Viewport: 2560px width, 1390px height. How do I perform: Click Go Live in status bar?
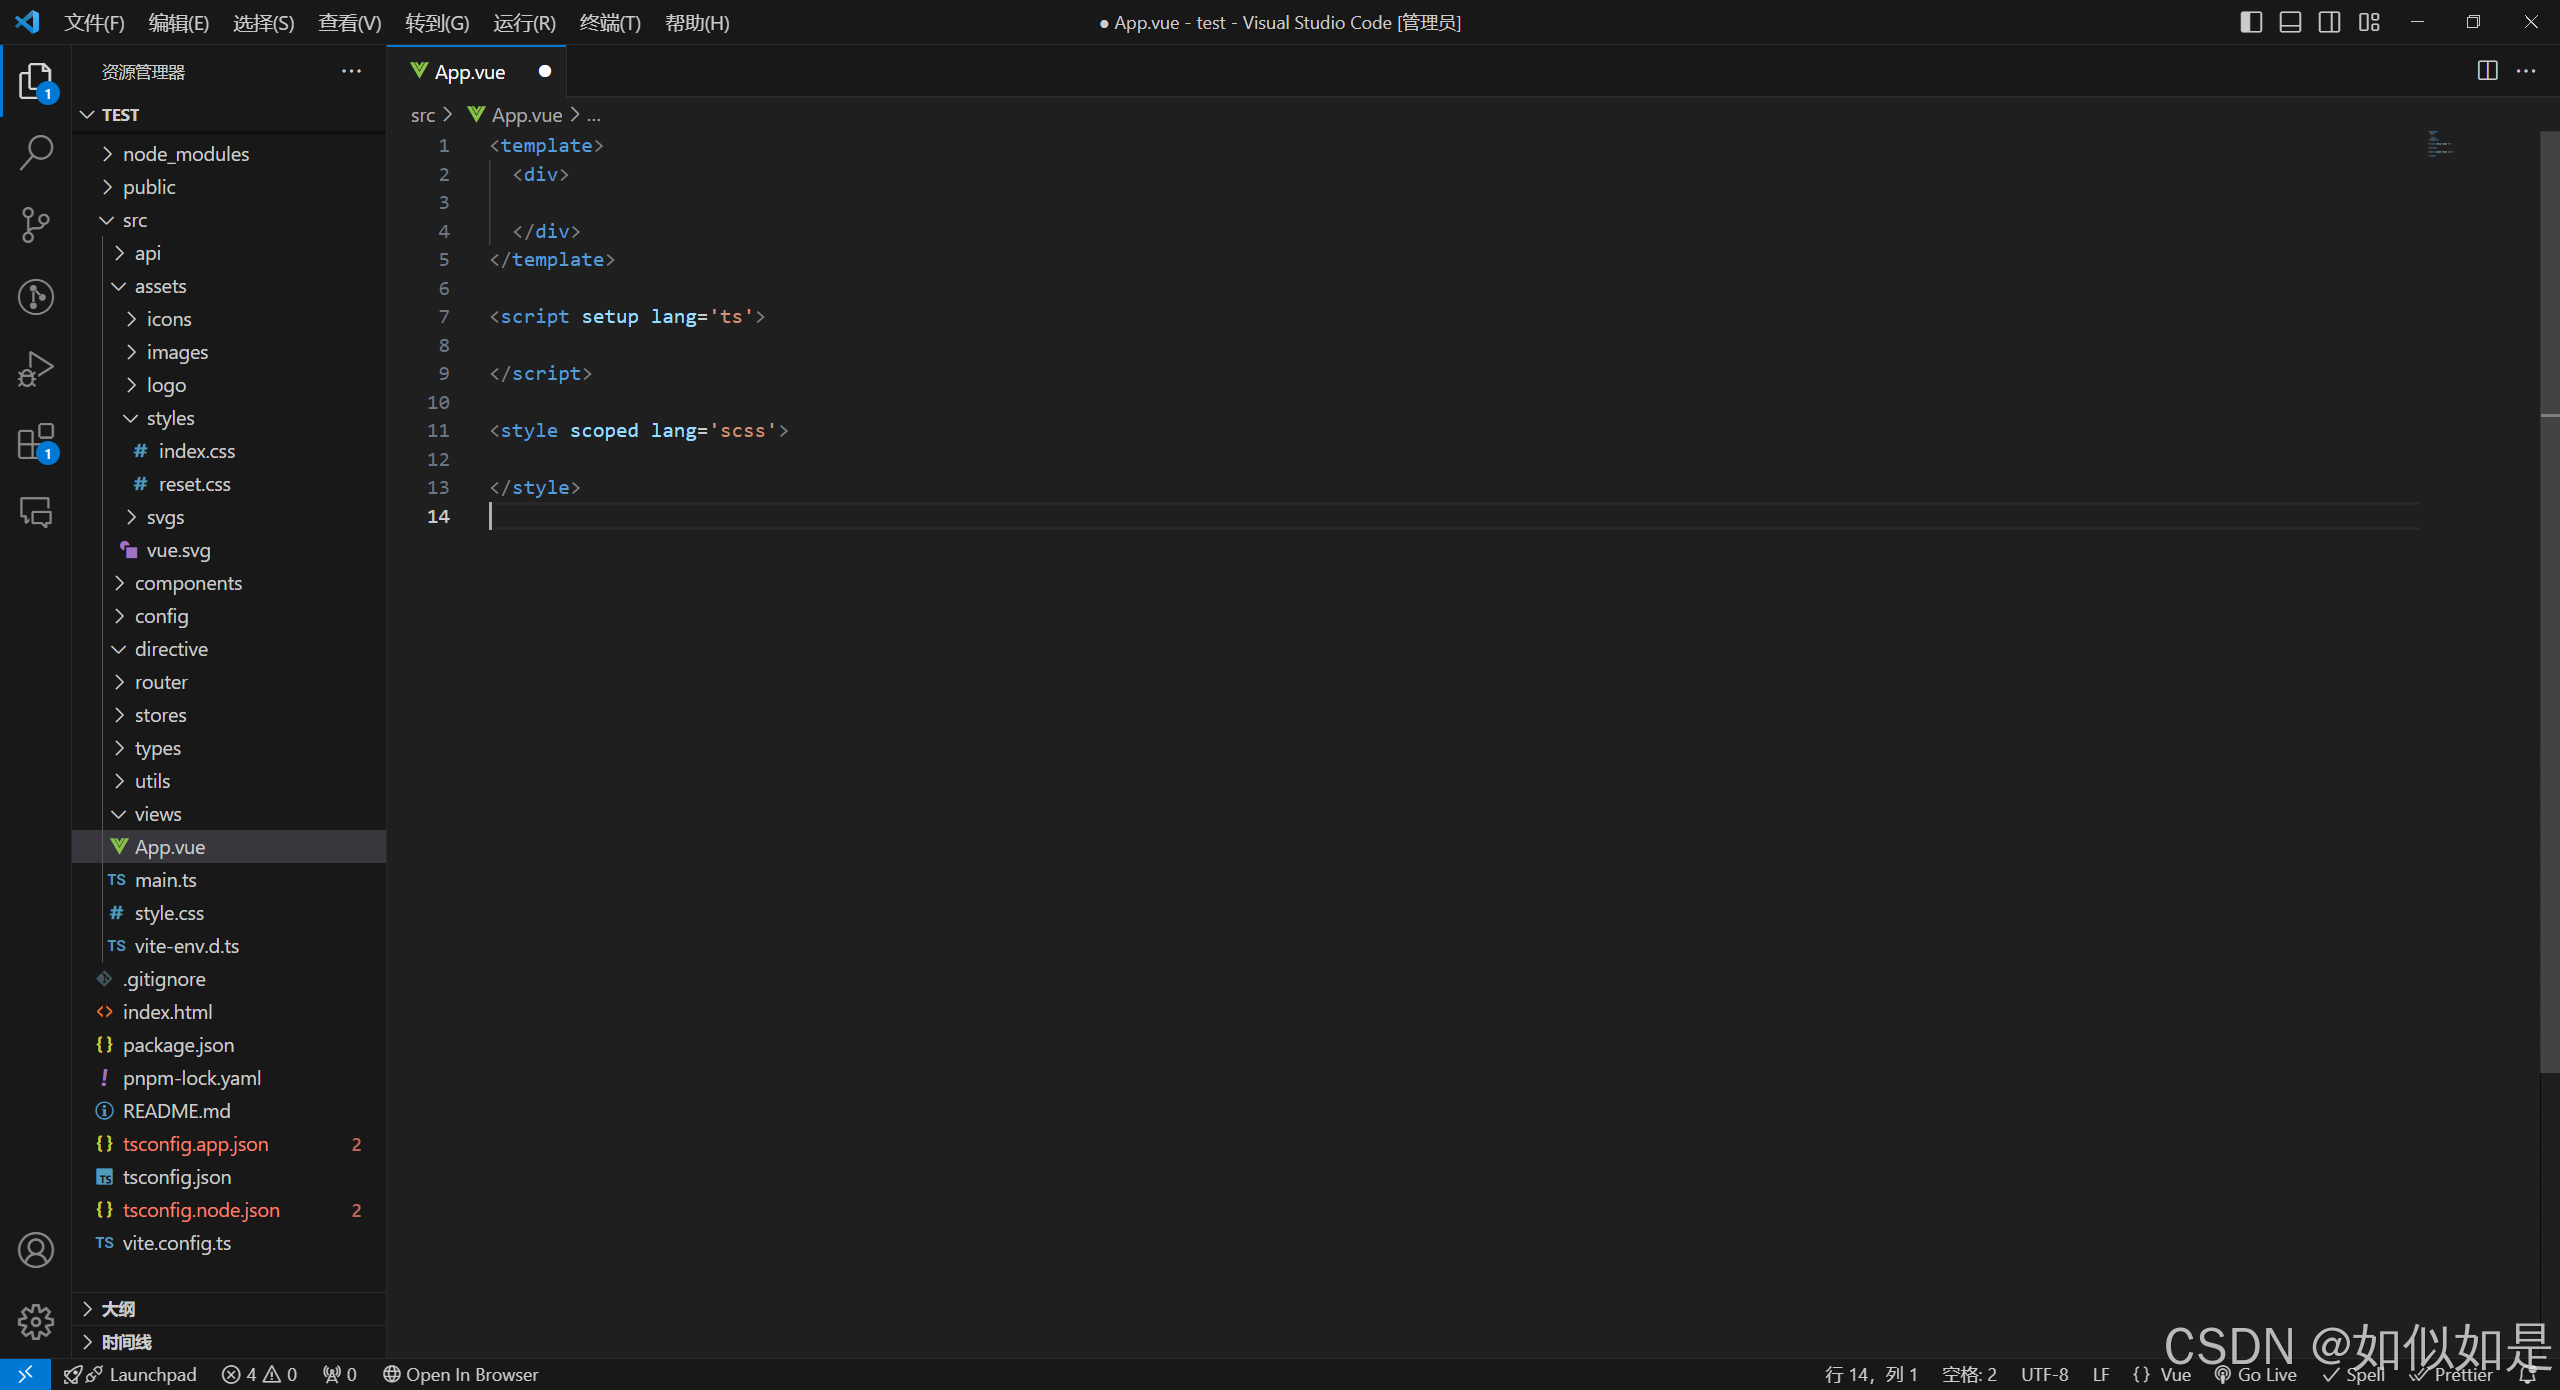coord(2256,1375)
